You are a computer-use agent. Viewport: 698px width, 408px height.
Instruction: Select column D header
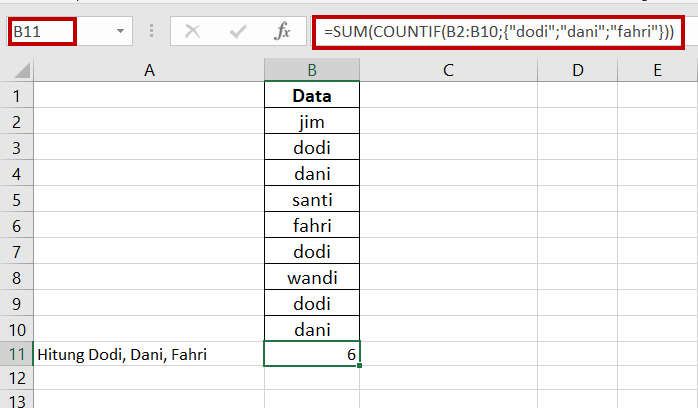(x=578, y=70)
